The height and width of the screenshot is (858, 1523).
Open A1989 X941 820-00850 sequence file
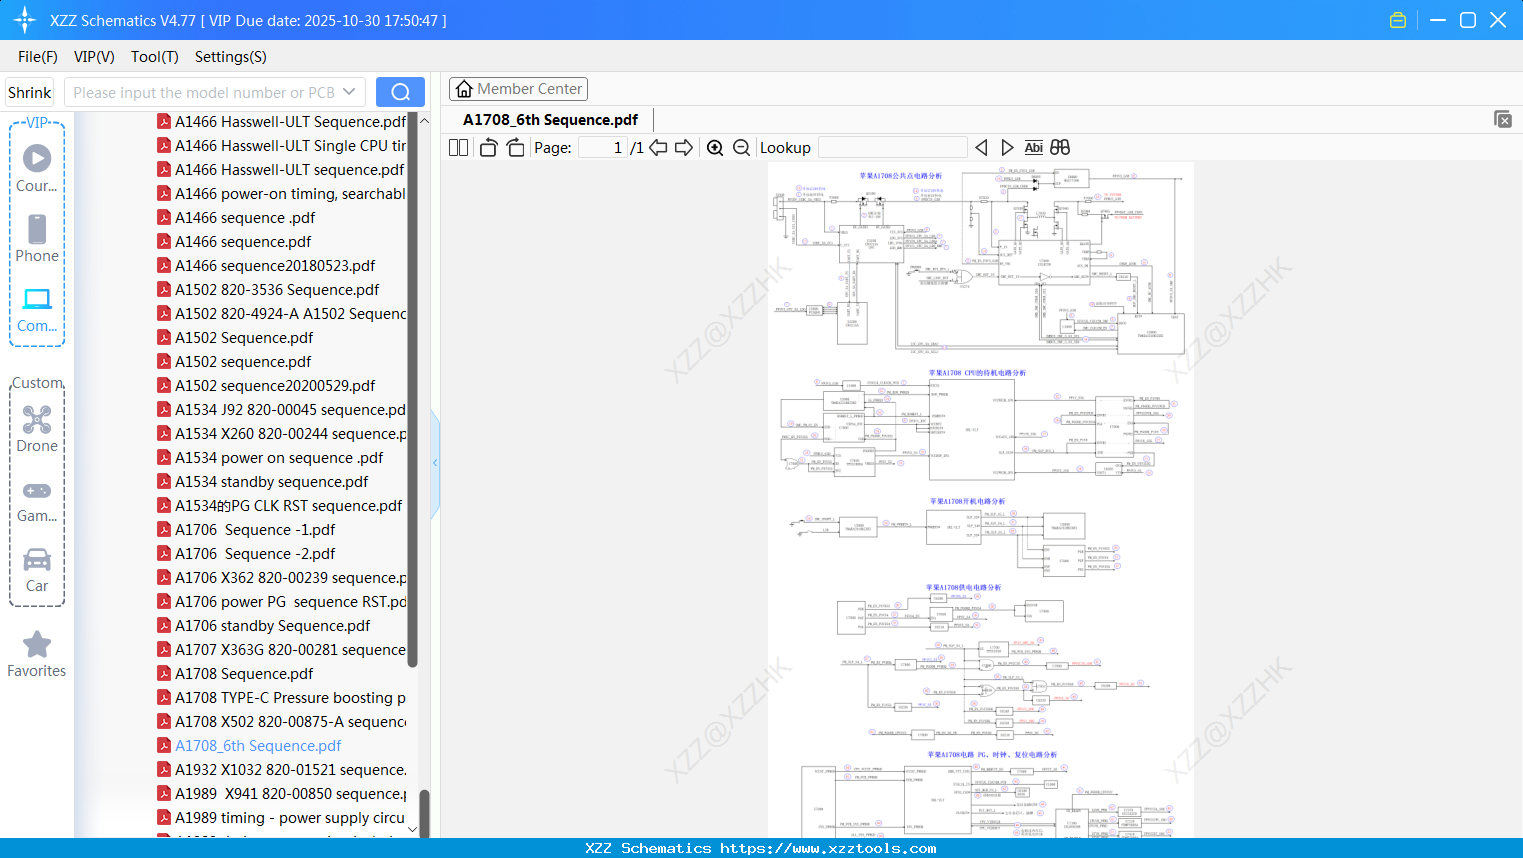[282, 794]
